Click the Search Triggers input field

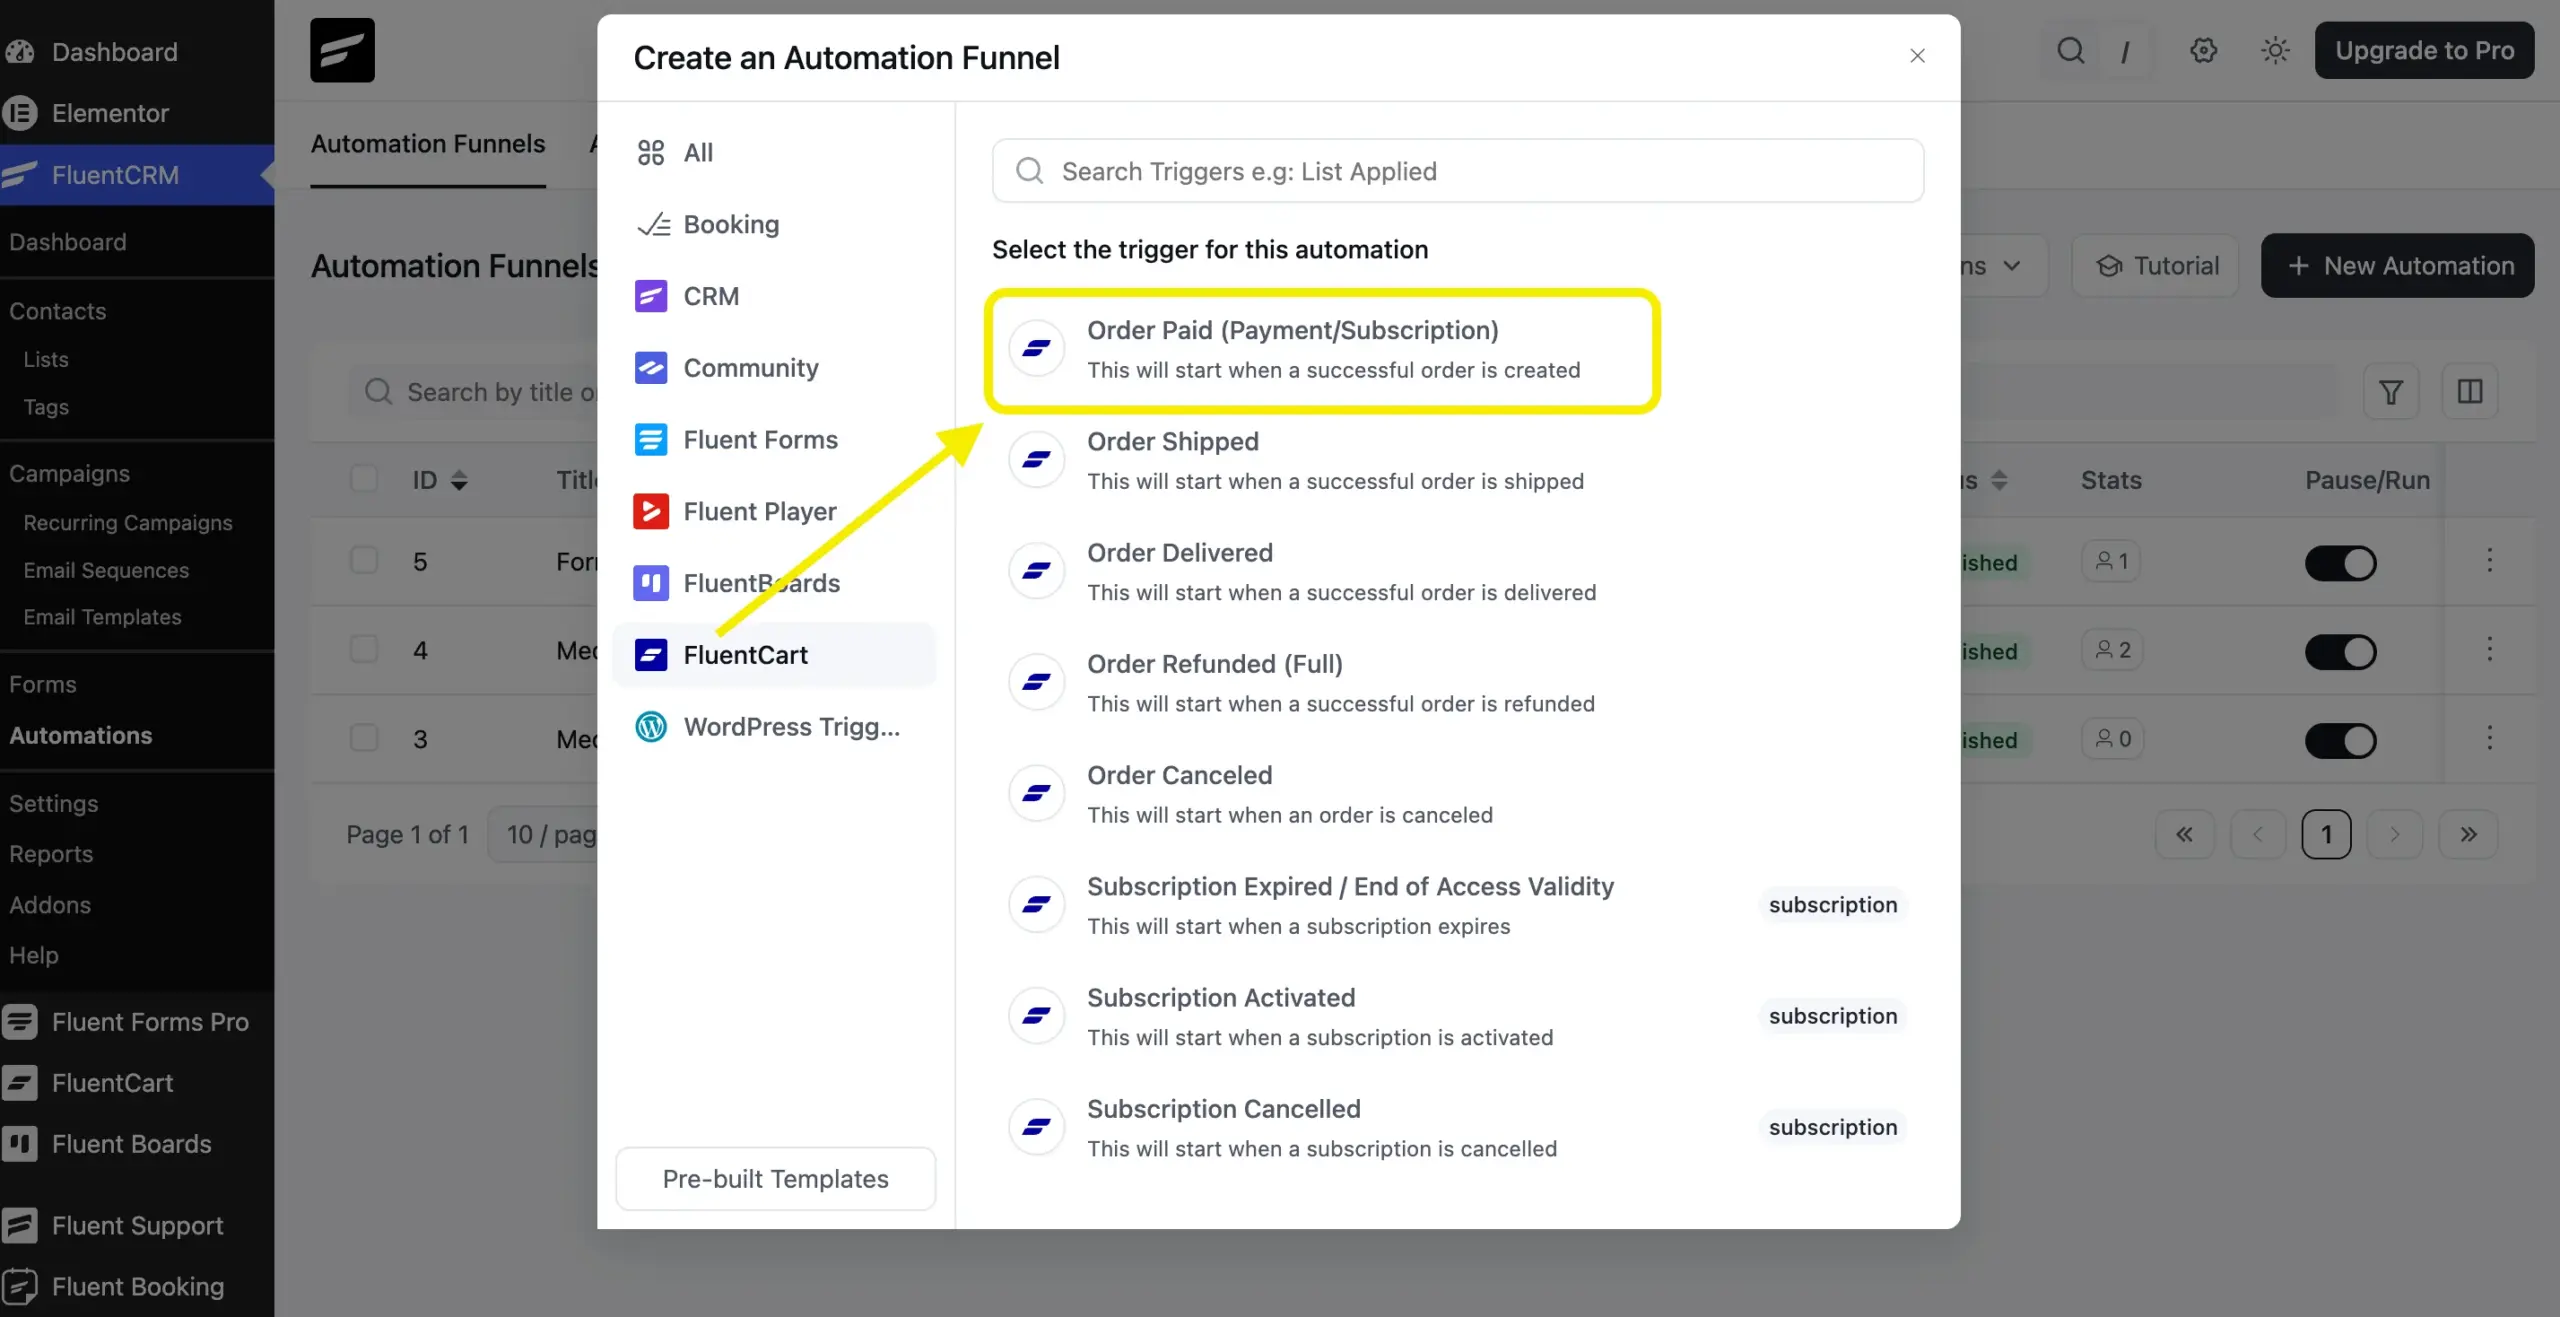tap(1457, 171)
